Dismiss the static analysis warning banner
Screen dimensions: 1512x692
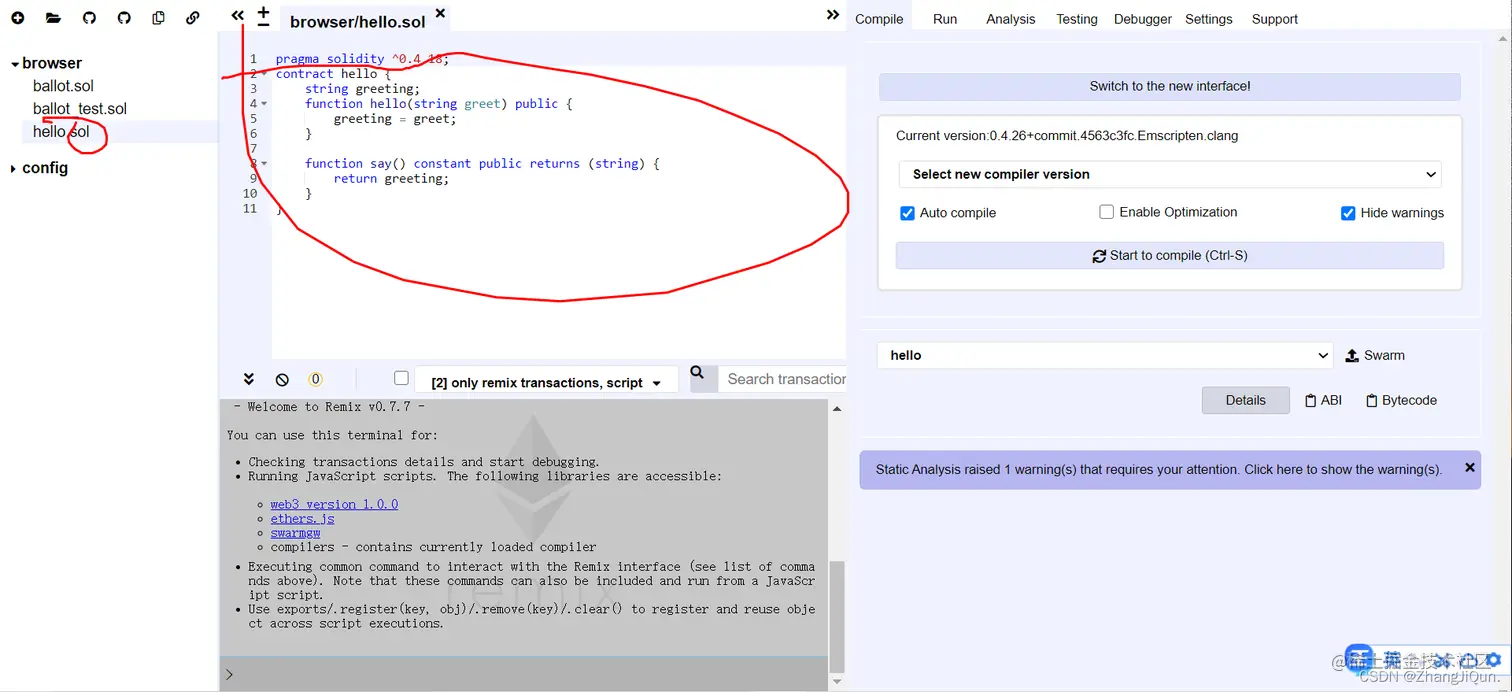tap(1470, 467)
